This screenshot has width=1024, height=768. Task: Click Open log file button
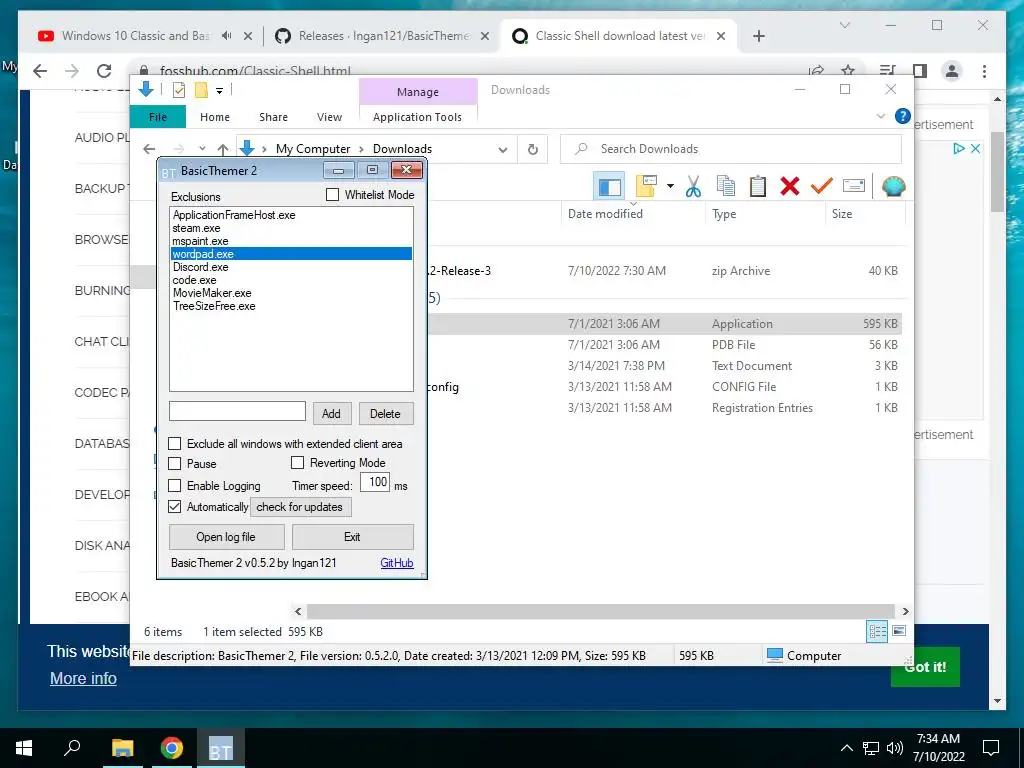[226, 537]
